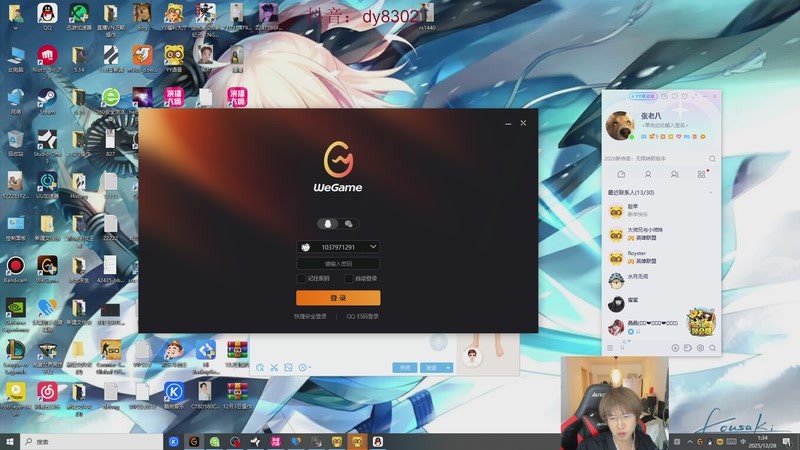Screen dimensions: 800x450
Task: Click the 关闭 close button in chat window
Action: pyautogui.click(x=405, y=367)
